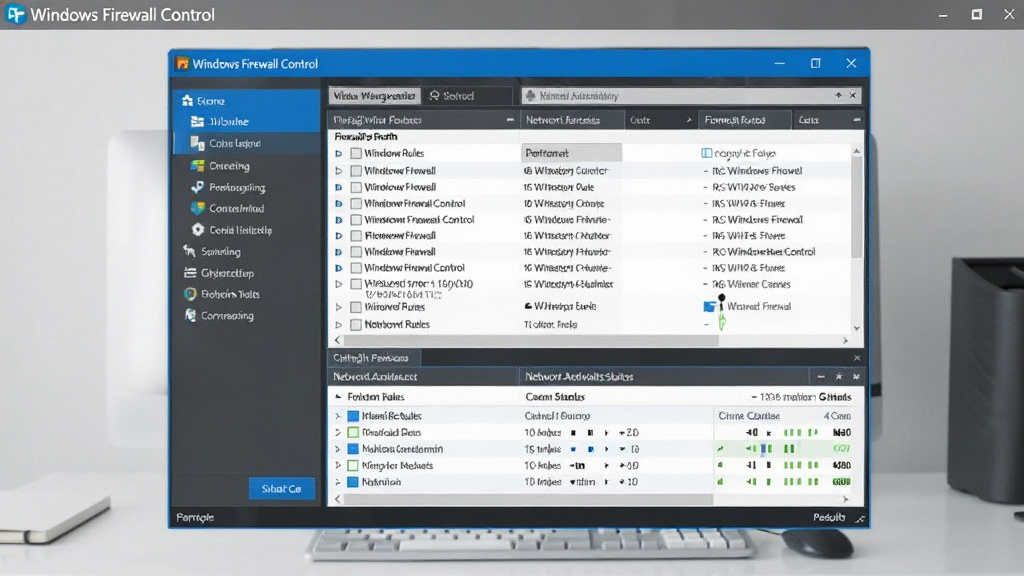1024x576 pixels.
Task: Switch to the 'Sofiocl' tab
Action: coord(467,96)
